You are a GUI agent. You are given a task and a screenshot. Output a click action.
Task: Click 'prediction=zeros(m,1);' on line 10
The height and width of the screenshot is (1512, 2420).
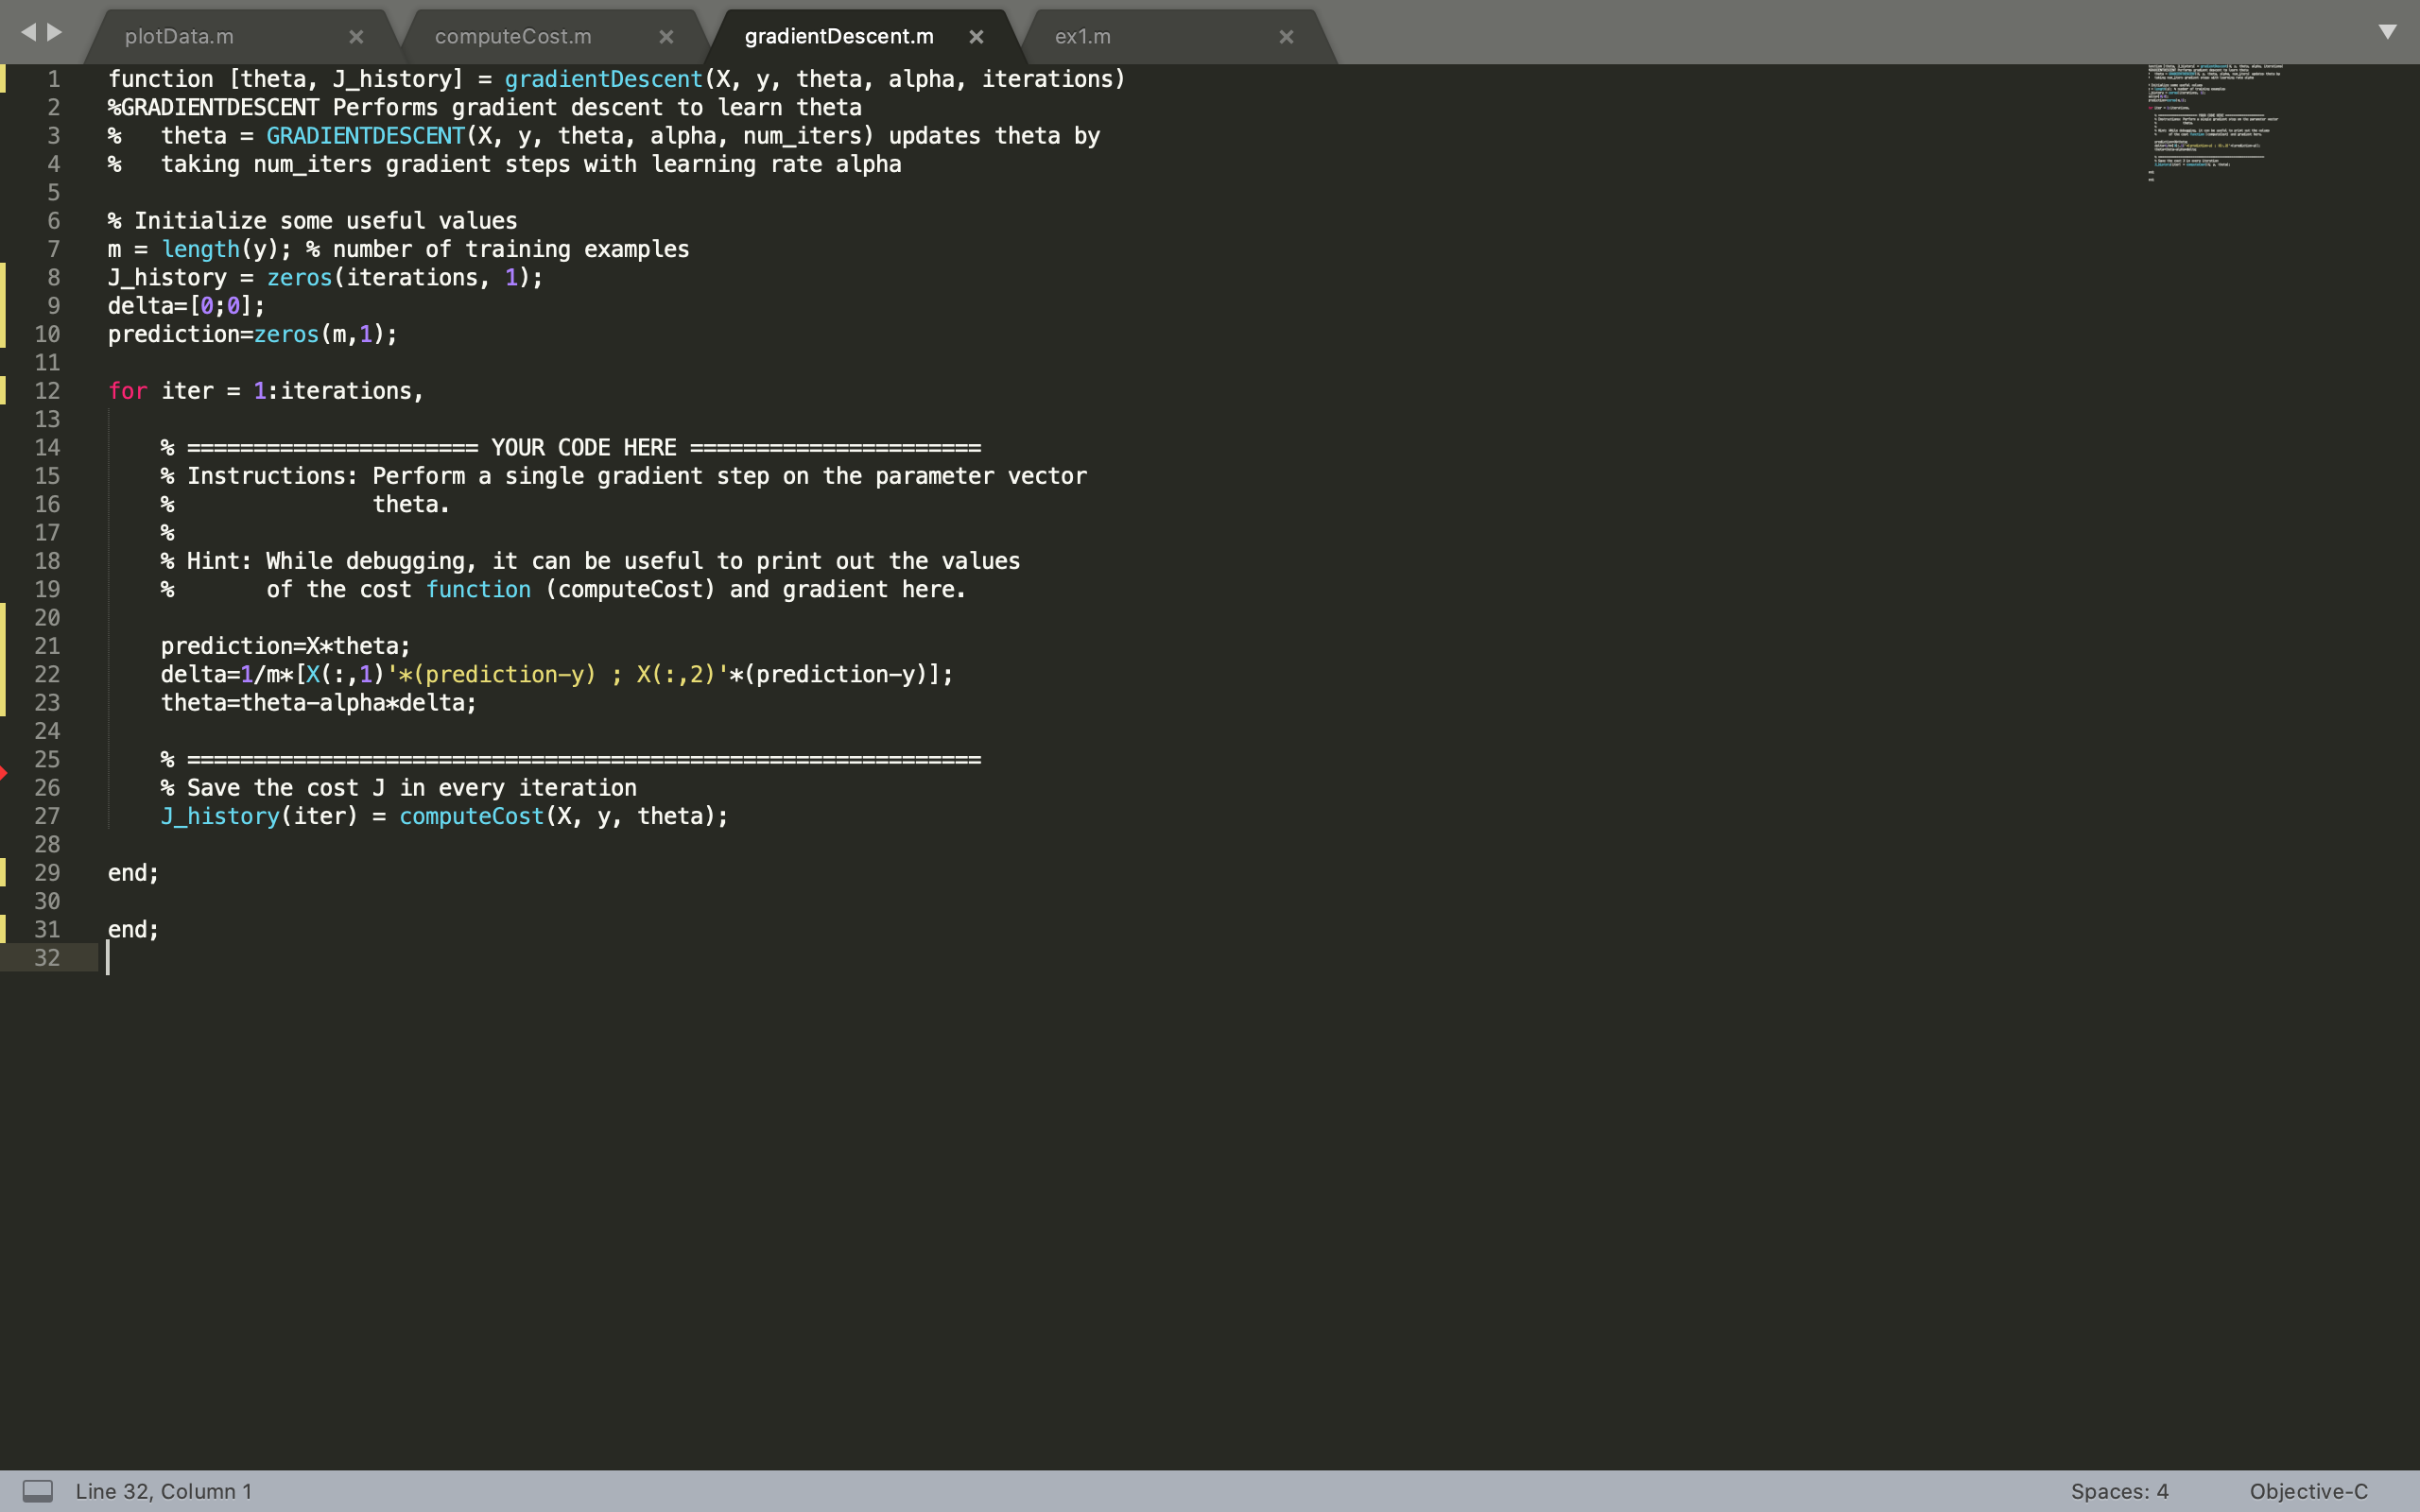pyautogui.click(x=253, y=334)
